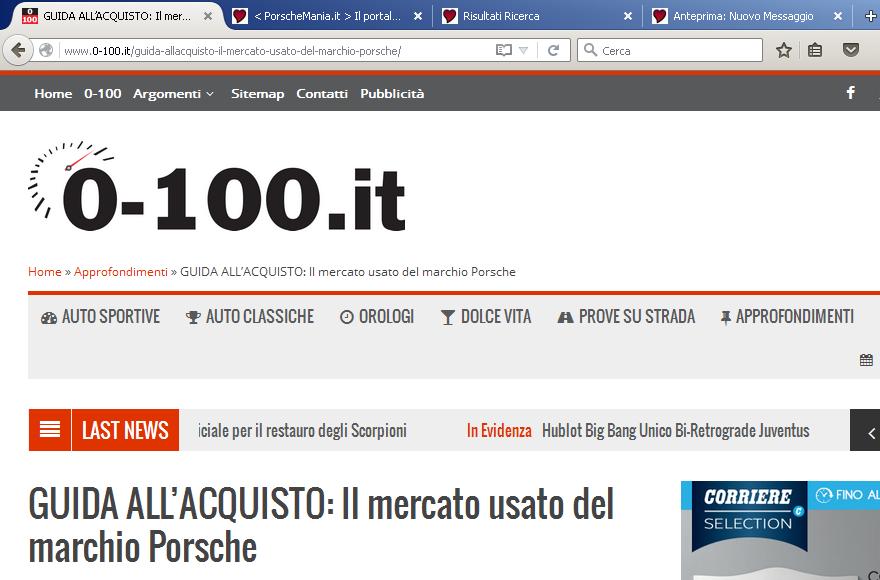The width and height of the screenshot is (880, 580).
Task: Click the Last News hamburger list icon
Action: [50, 430]
